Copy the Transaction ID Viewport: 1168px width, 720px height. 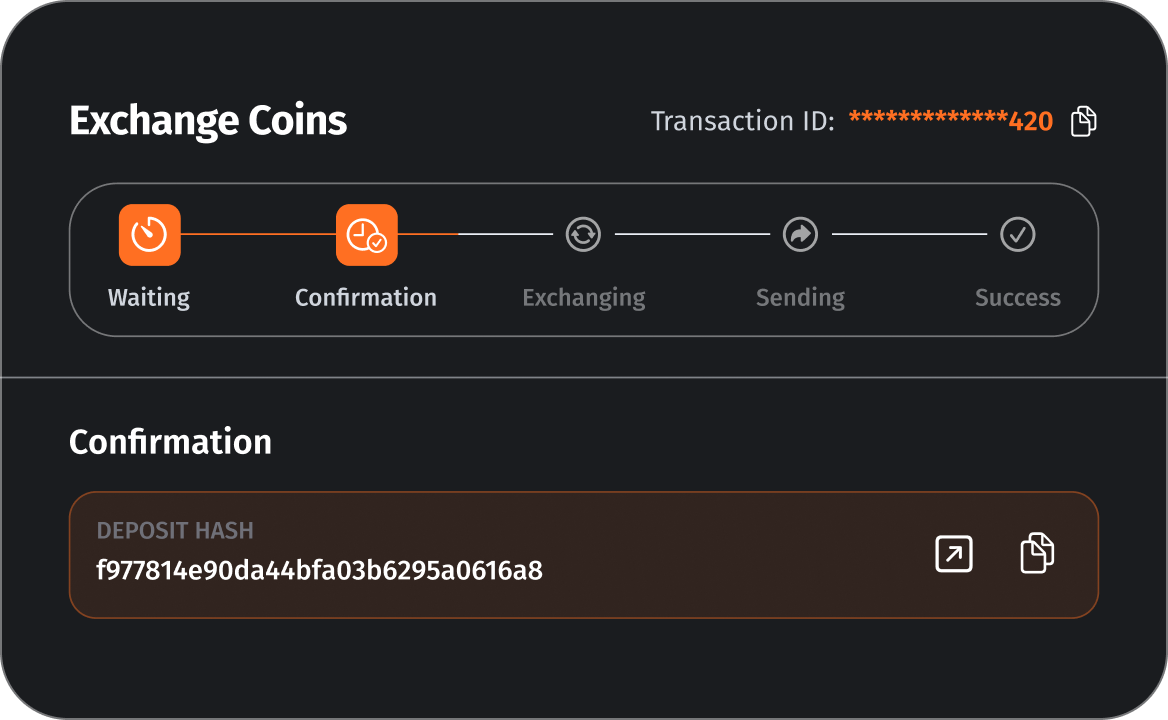pos(1083,121)
